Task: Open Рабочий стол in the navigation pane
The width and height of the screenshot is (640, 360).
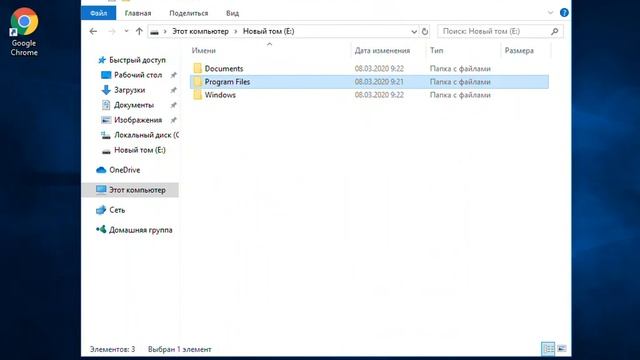Action: (x=138, y=75)
